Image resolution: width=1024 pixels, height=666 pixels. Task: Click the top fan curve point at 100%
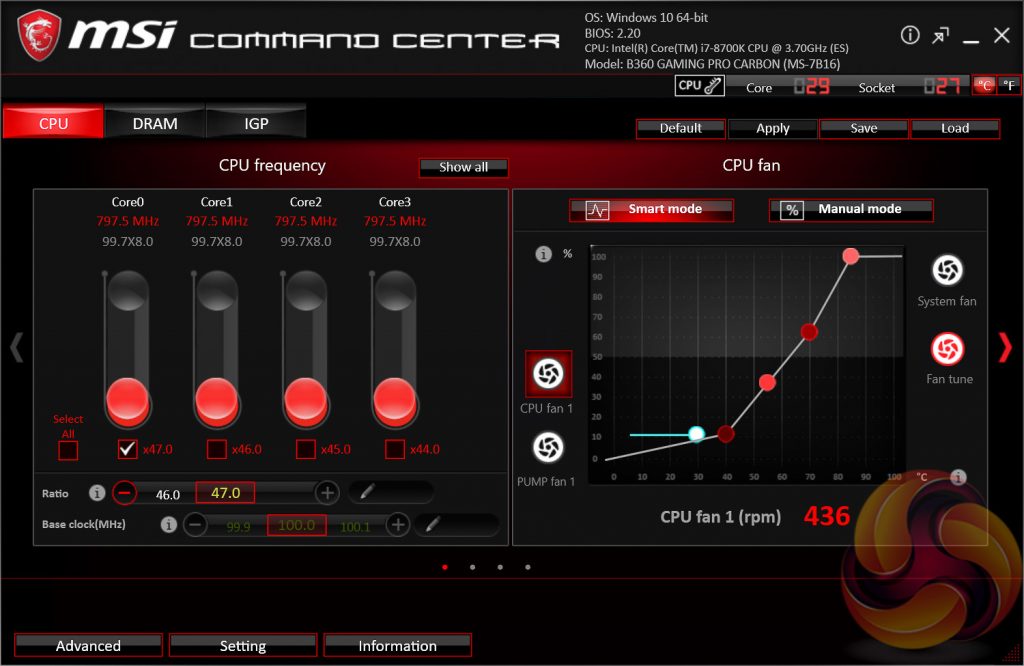(850, 256)
